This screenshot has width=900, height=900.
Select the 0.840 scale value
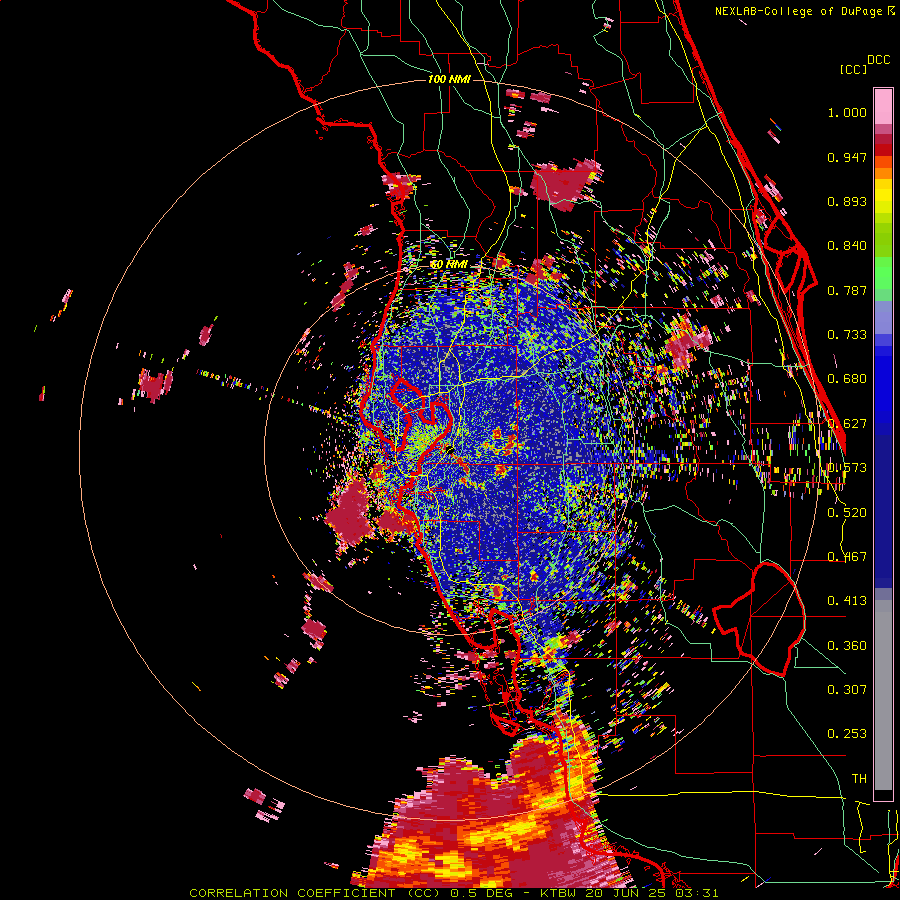[x=847, y=246]
